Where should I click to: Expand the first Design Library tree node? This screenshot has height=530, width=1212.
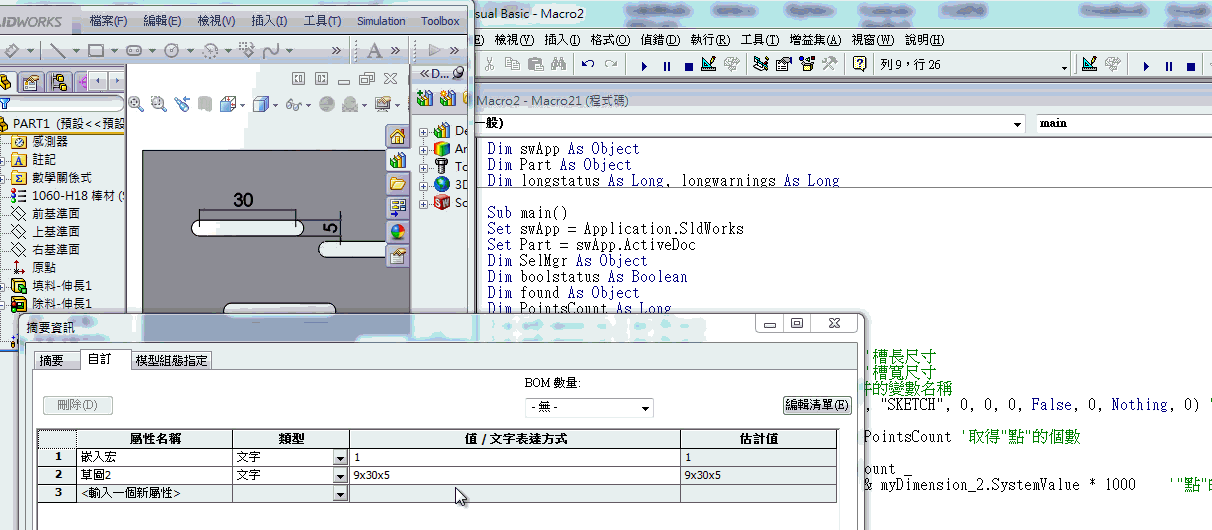pos(424,131)
